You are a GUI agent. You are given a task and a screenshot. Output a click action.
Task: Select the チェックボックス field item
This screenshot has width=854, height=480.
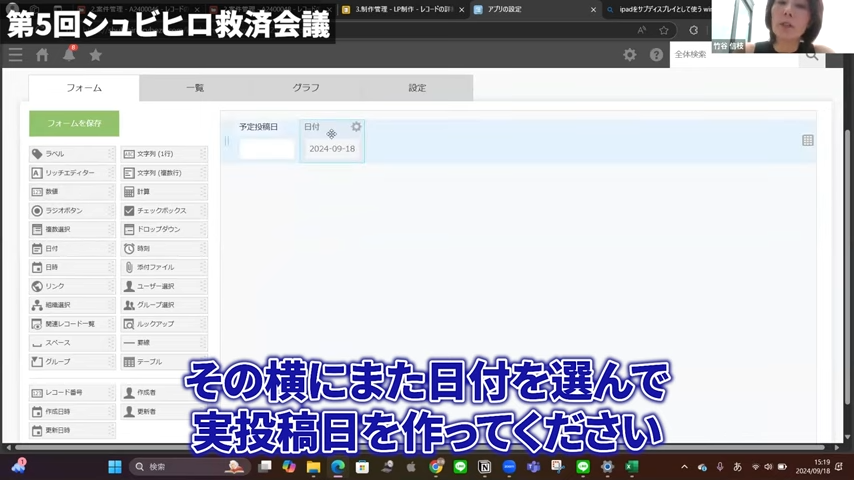164,210
